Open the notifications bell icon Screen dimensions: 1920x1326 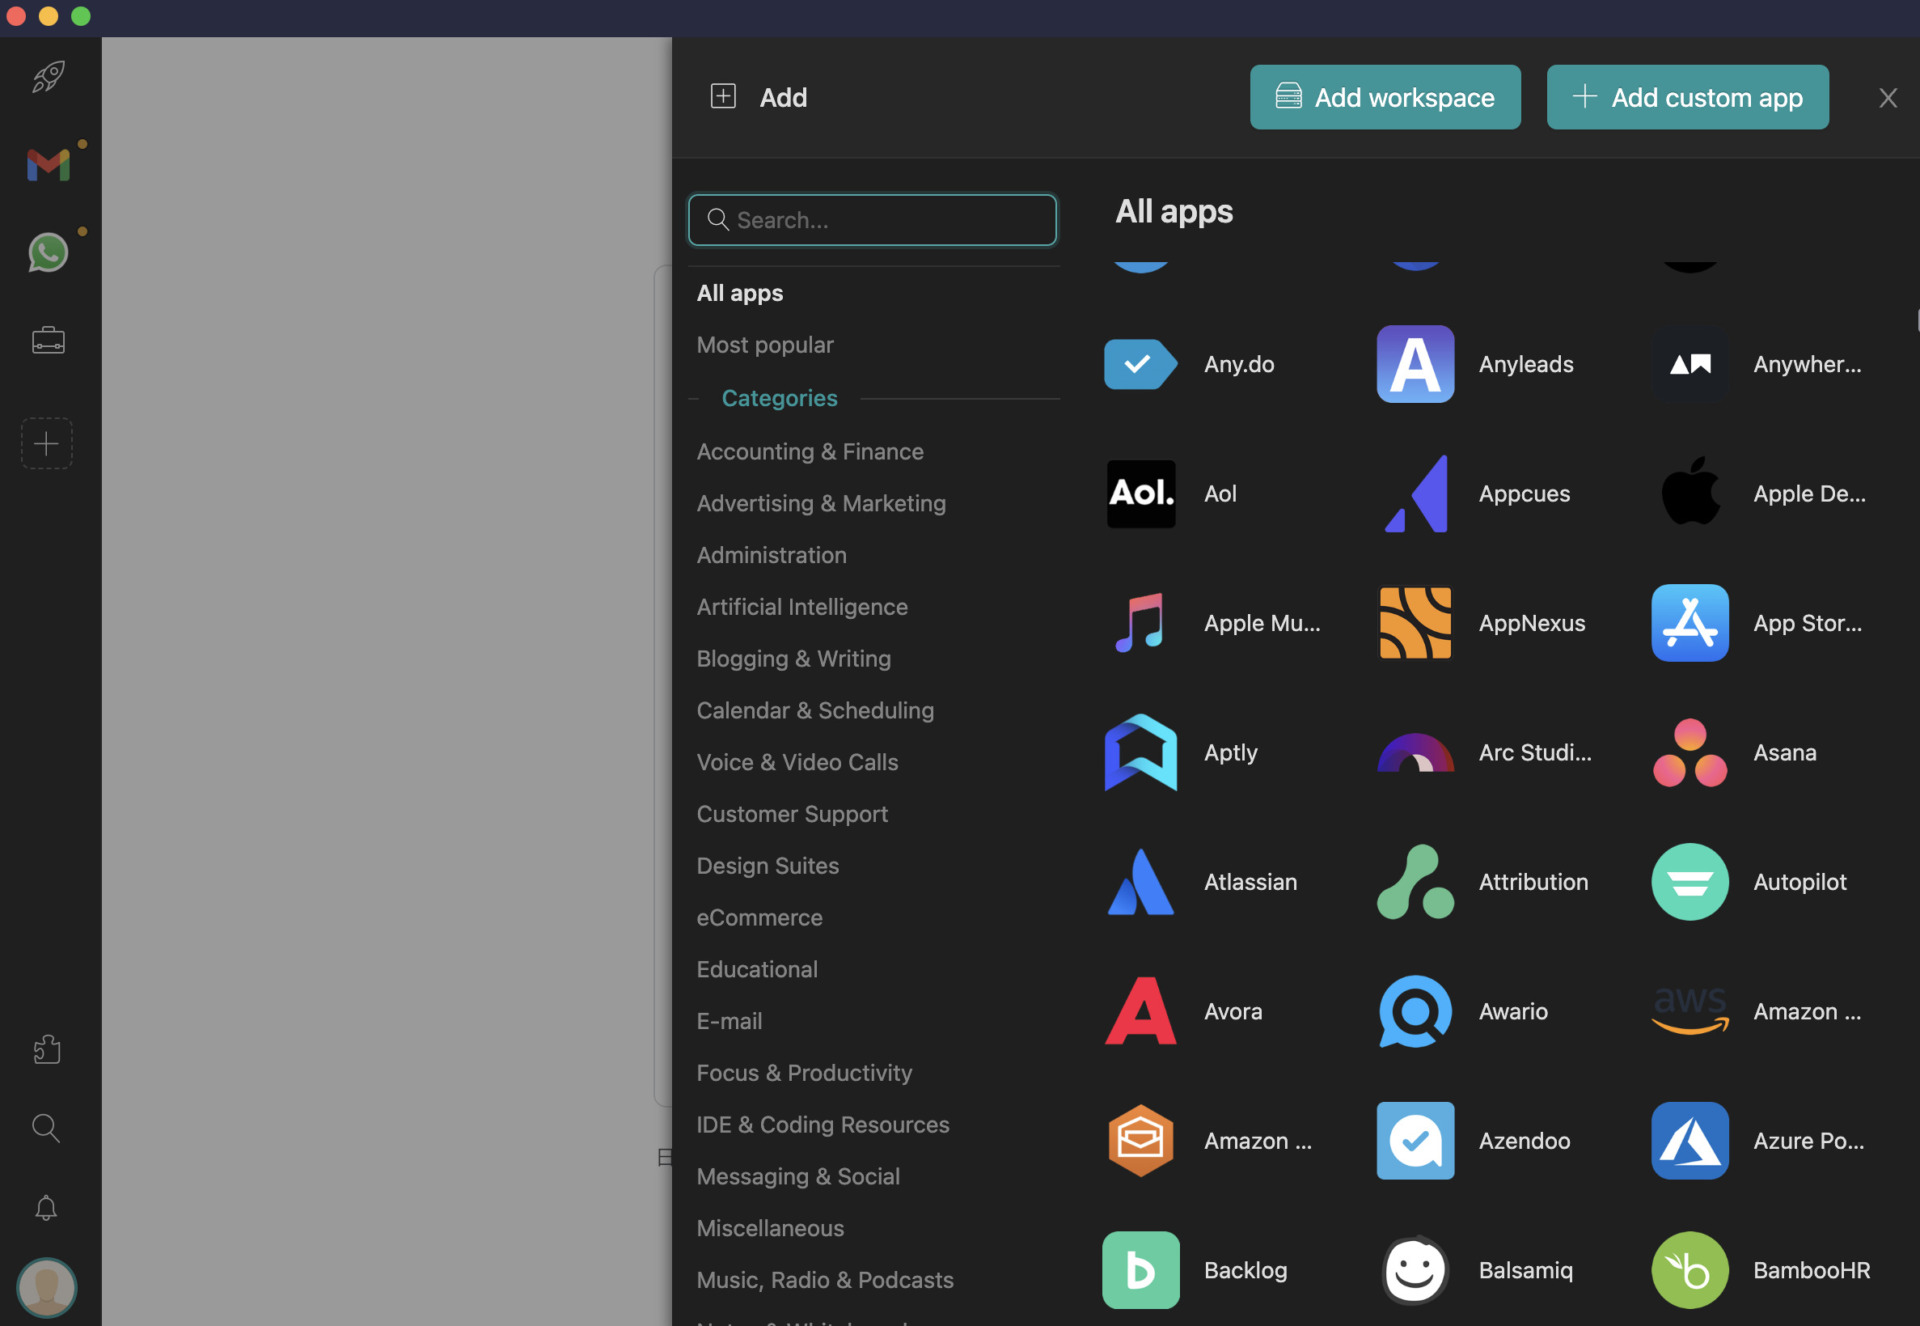click(46, 1208)
